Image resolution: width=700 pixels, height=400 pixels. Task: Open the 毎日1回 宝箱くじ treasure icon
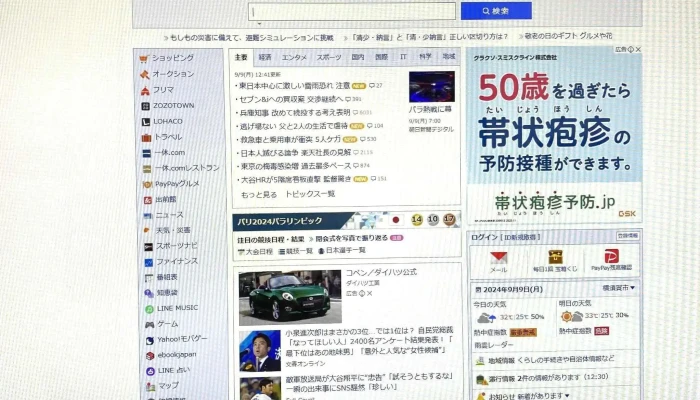point(555,257)
